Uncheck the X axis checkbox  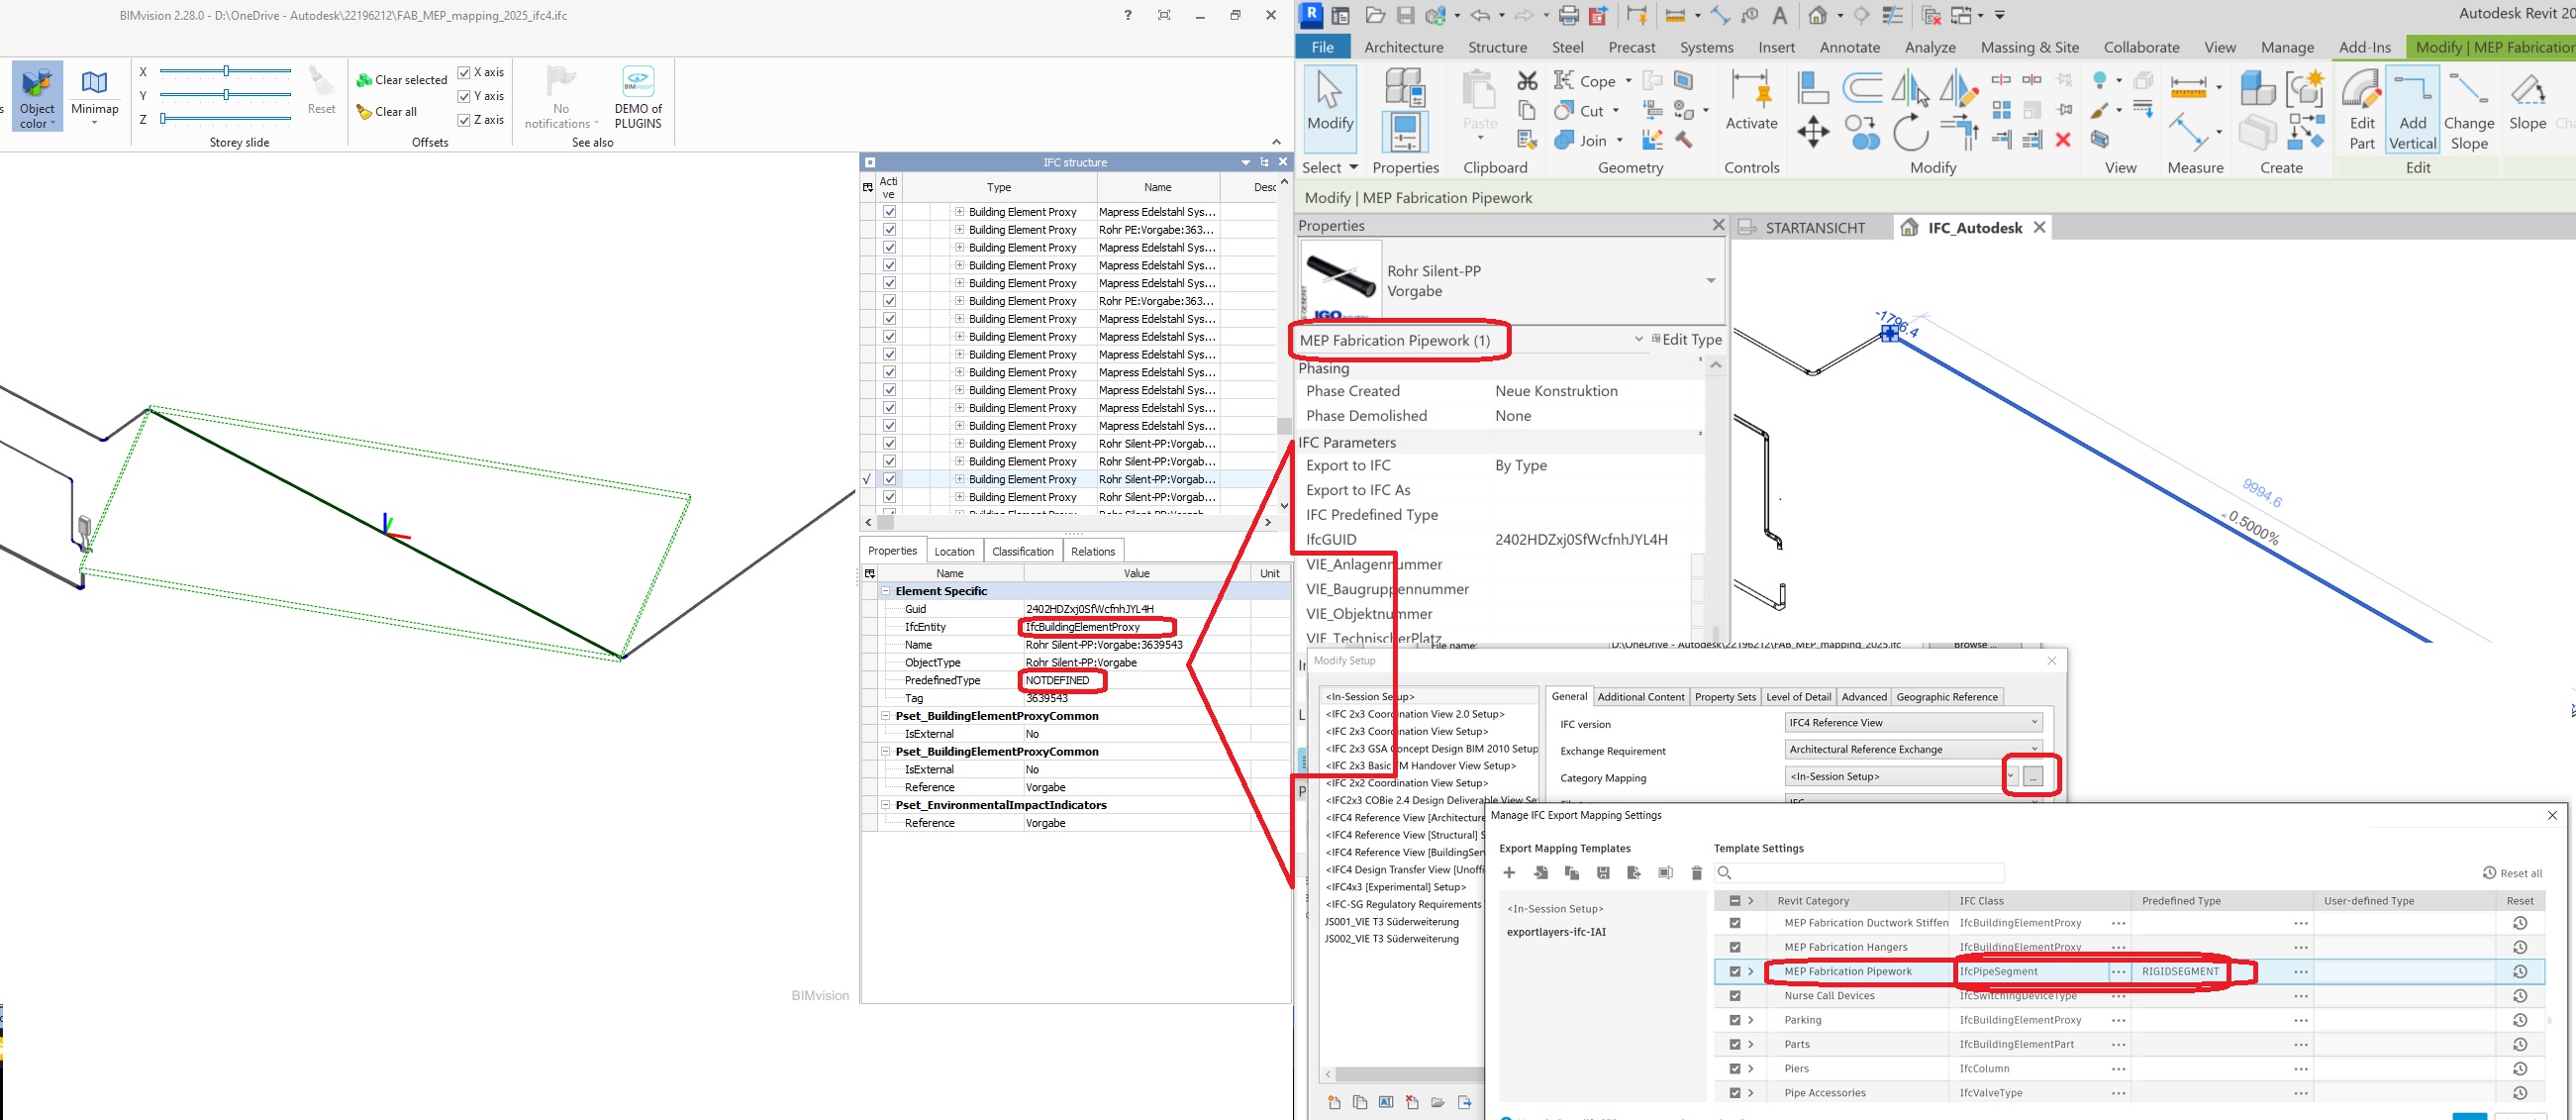(464, 72)
